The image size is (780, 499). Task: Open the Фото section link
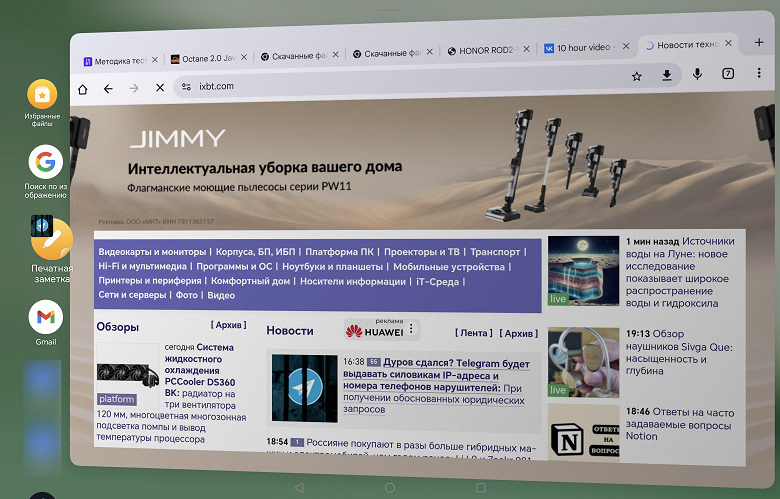[187, 295]
